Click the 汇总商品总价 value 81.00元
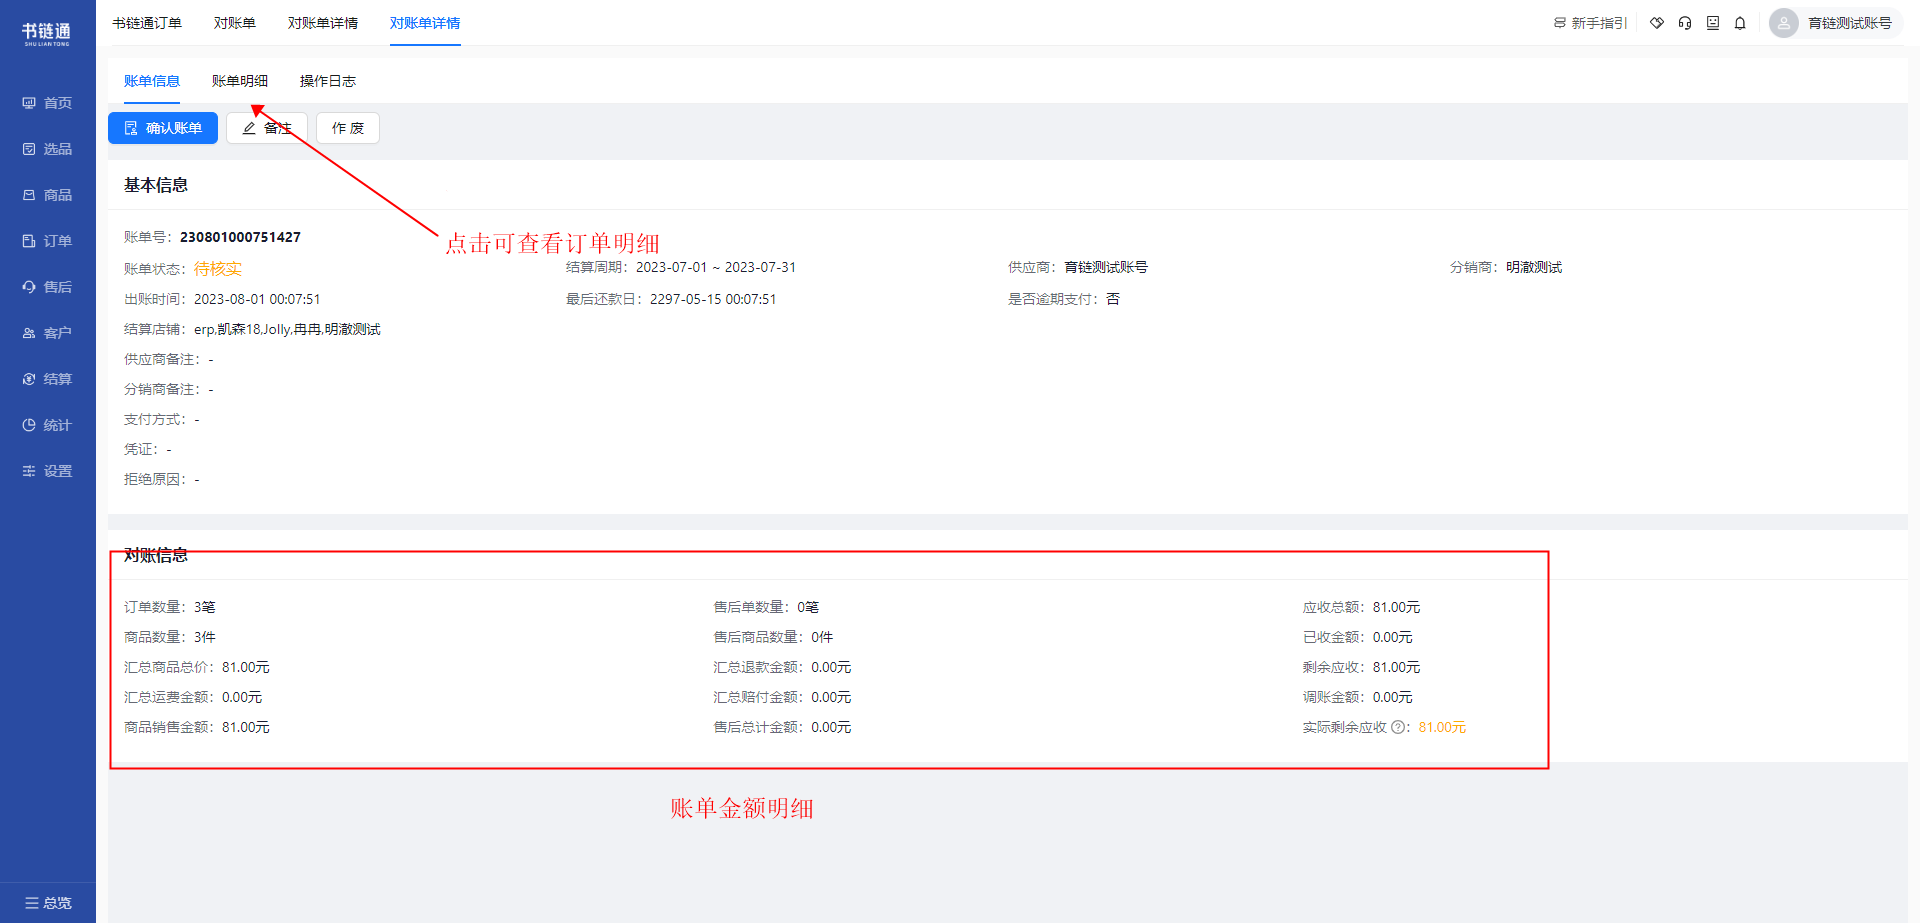Screen dimensions: 1920x923 (246, 667)
